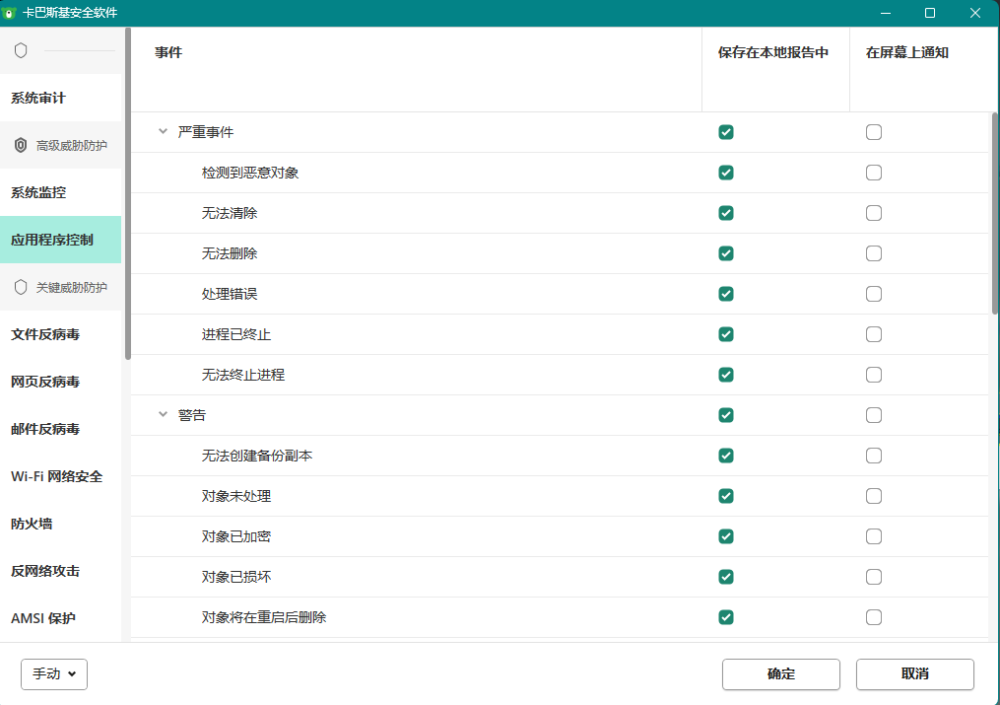The height and width of the screenshot is (705, 1000).
Task: Tick on-screen notification for 严重事件 group
Action: click(x=874, y=132)
